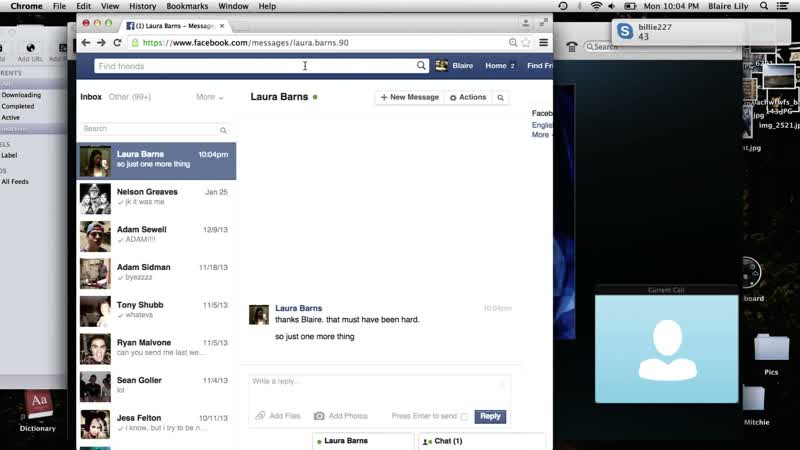Open Ryan Malvone conversation

(156, 349)
